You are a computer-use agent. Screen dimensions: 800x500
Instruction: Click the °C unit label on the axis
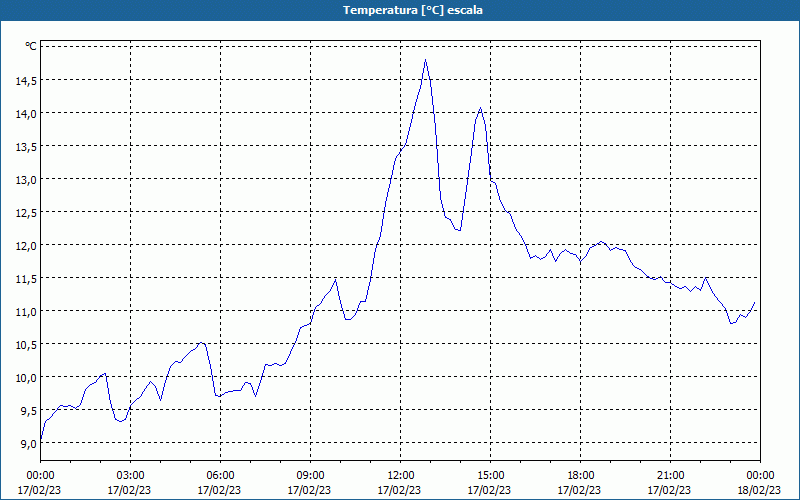(x=31, y=46)
